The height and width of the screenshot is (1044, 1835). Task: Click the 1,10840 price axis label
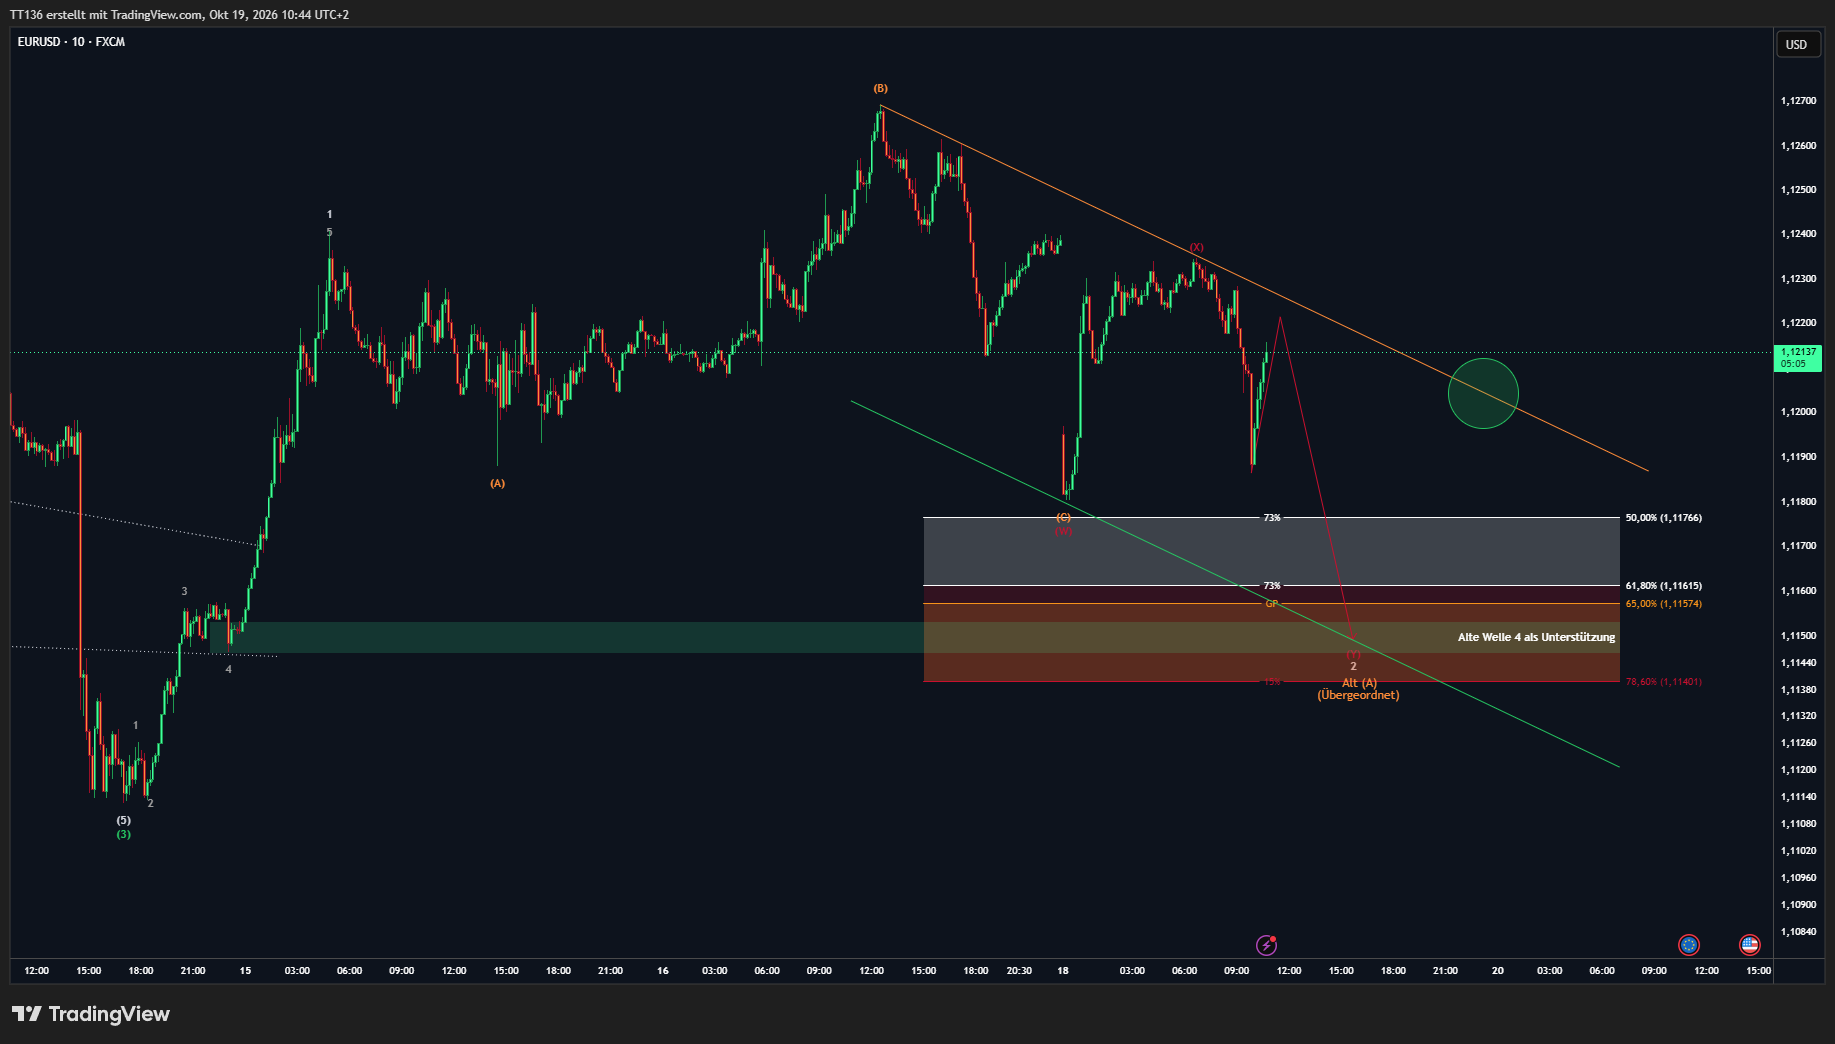tap(1798, 932)
